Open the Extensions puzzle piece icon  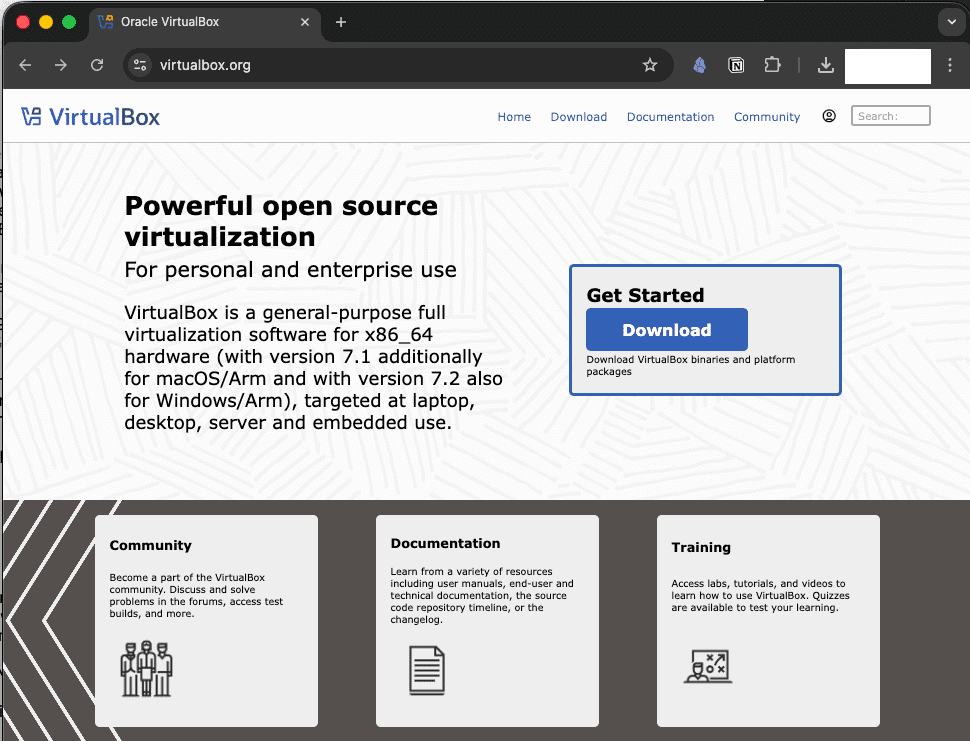click(772, 65)
